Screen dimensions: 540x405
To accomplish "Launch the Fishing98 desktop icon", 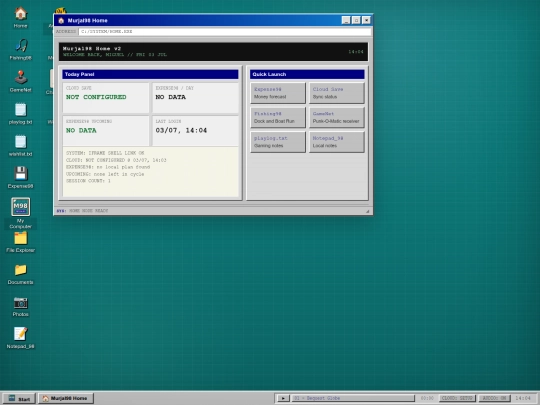I will coord(21,49).
